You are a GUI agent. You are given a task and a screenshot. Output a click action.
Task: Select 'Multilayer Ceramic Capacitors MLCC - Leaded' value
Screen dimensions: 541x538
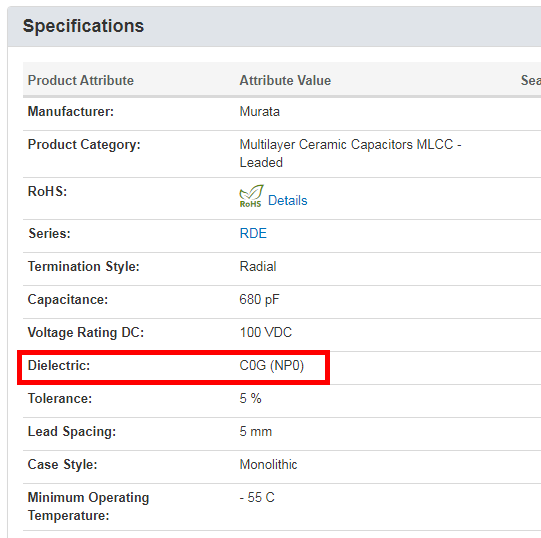coord(350,154)
